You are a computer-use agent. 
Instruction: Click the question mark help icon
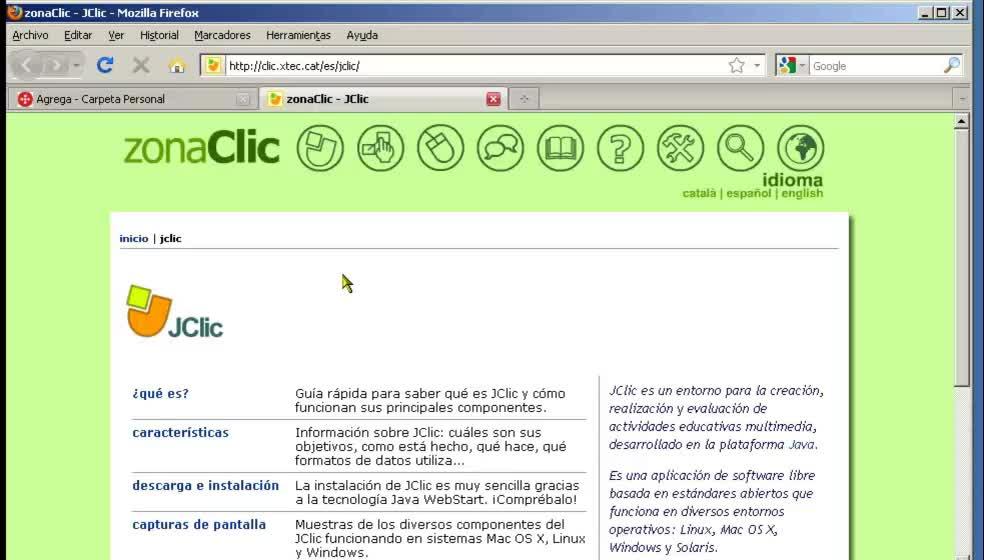click(620, 148)
